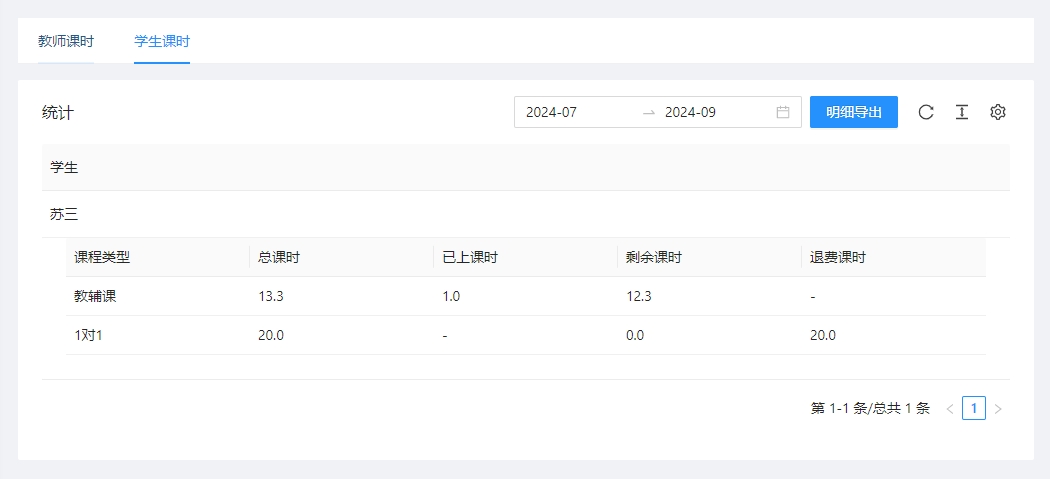
Task: Click the 总课时 column header
Action: click(x=279, y=257)
